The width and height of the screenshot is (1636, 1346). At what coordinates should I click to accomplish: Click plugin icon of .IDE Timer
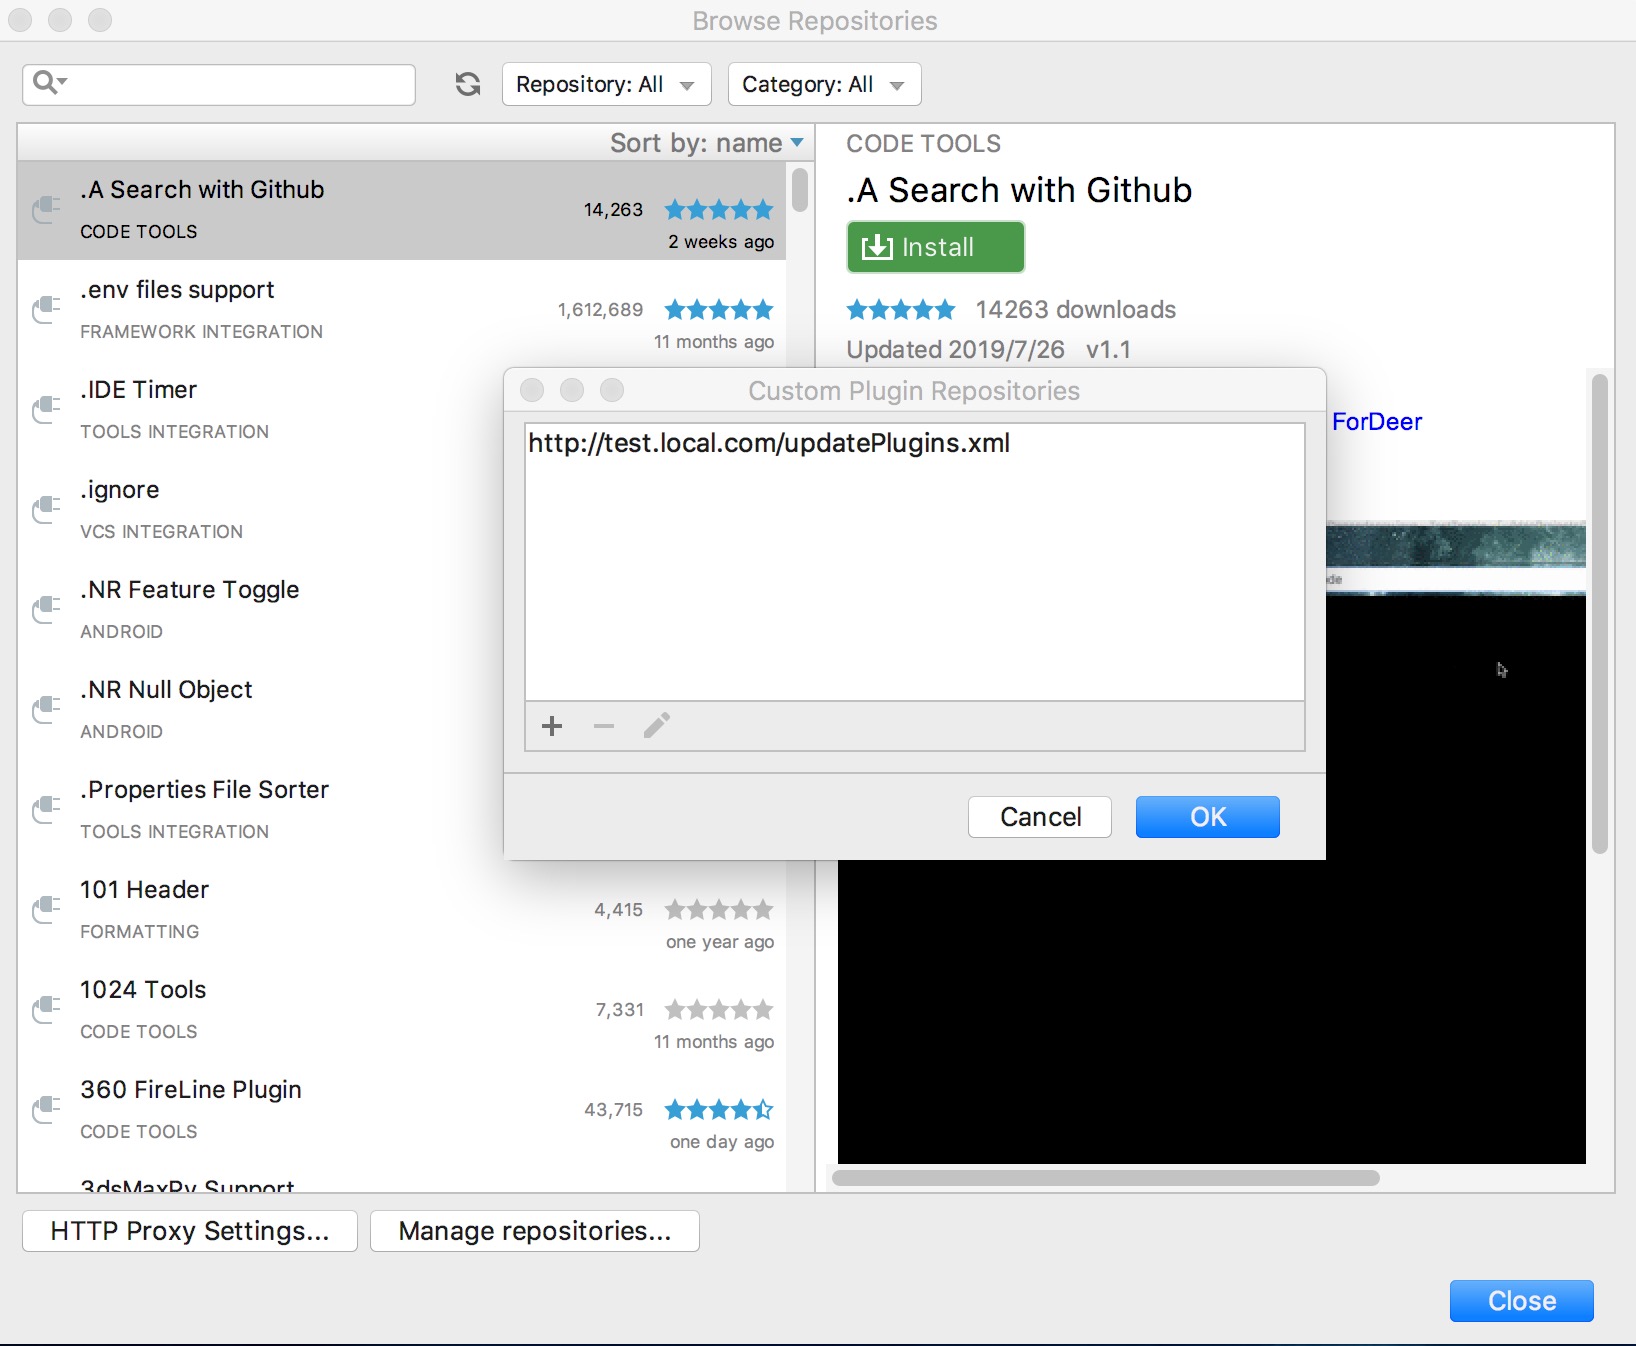[46, 410]
